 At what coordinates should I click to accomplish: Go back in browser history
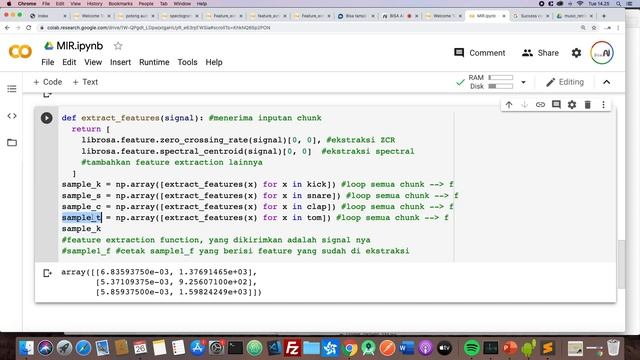(7, 28)
